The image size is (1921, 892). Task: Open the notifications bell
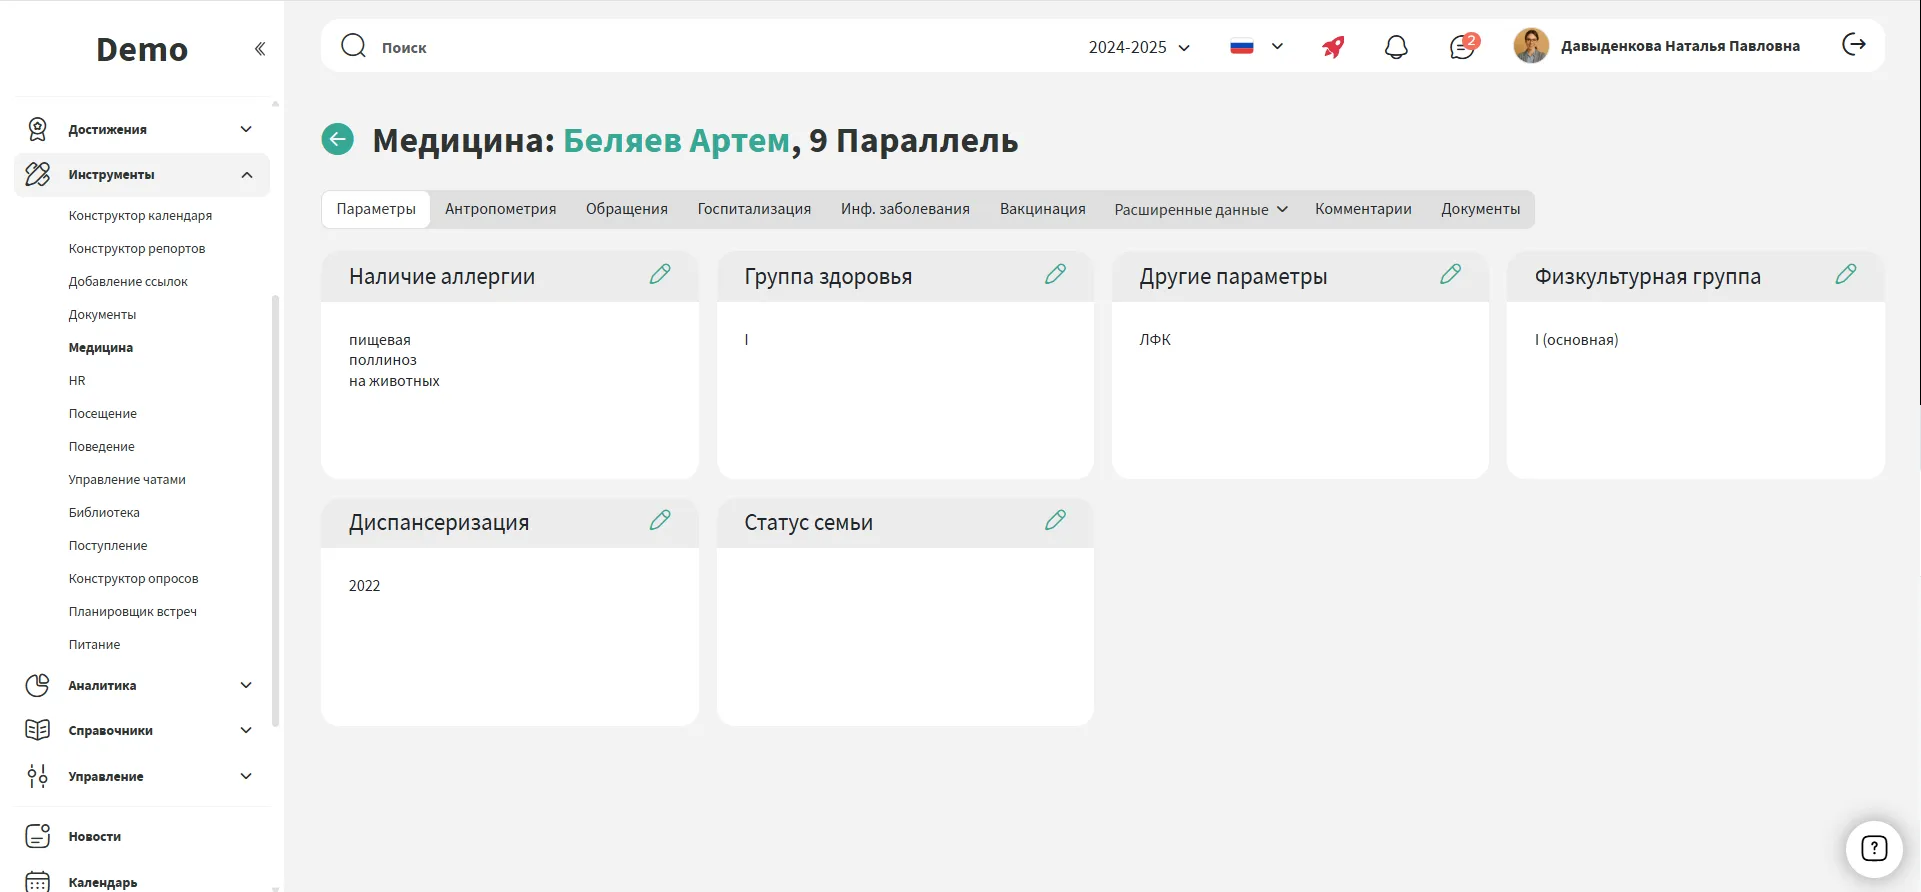tap(1396, 47)
